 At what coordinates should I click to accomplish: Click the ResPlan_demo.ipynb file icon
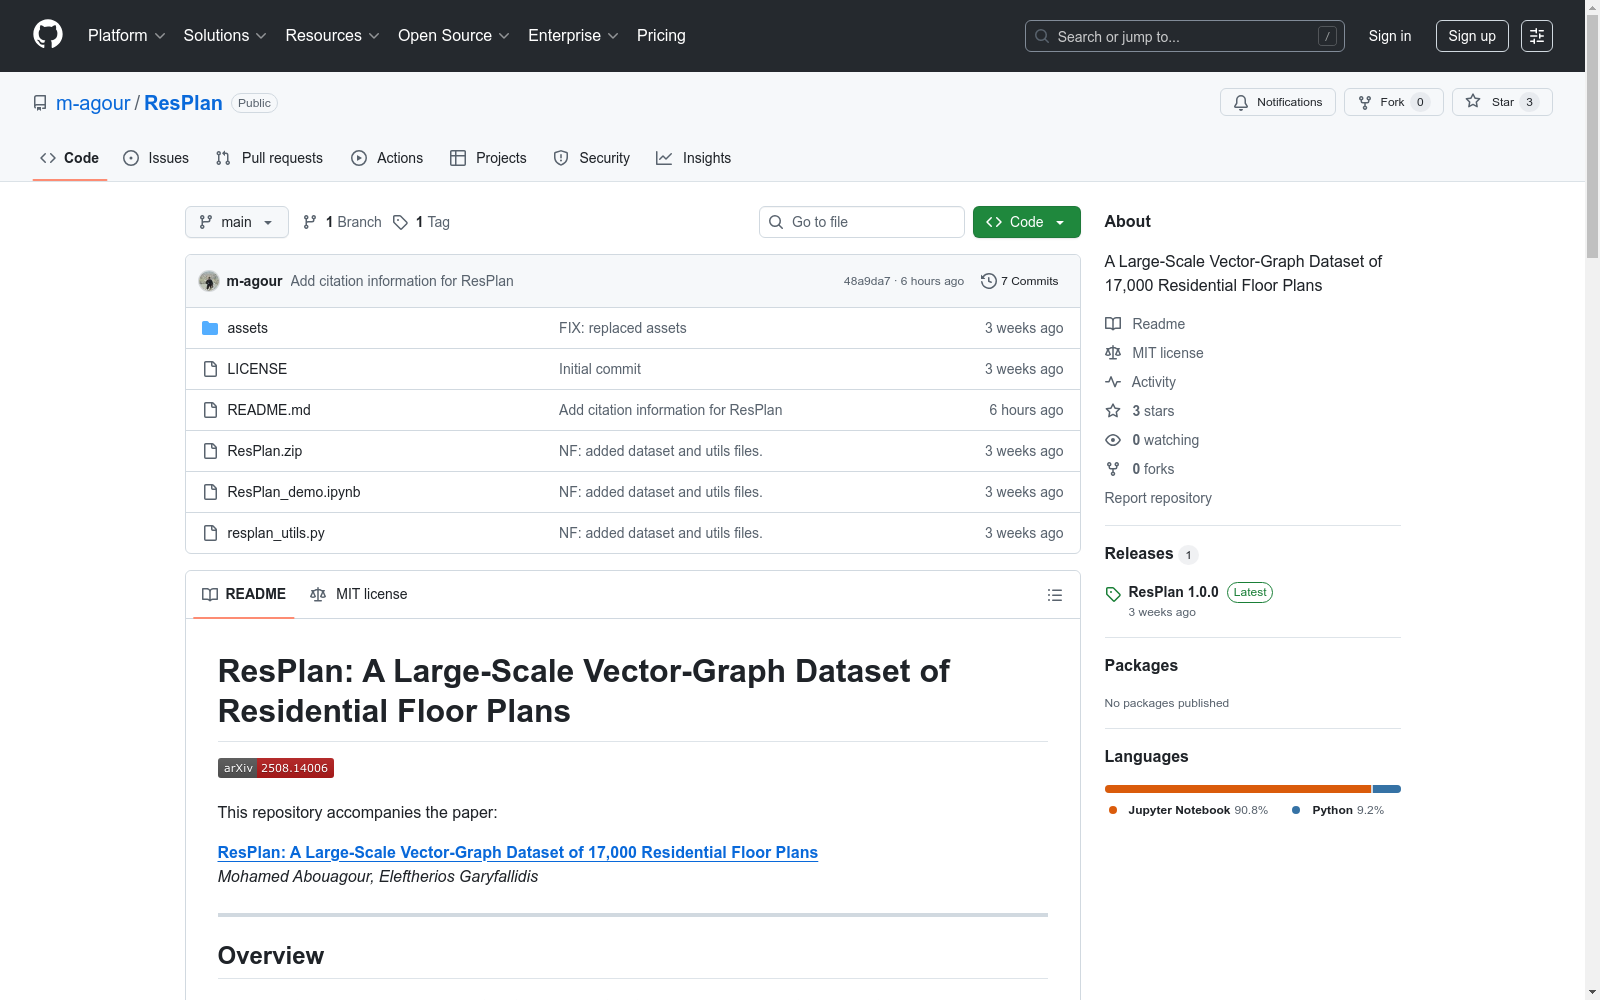(x=210, y=492)
